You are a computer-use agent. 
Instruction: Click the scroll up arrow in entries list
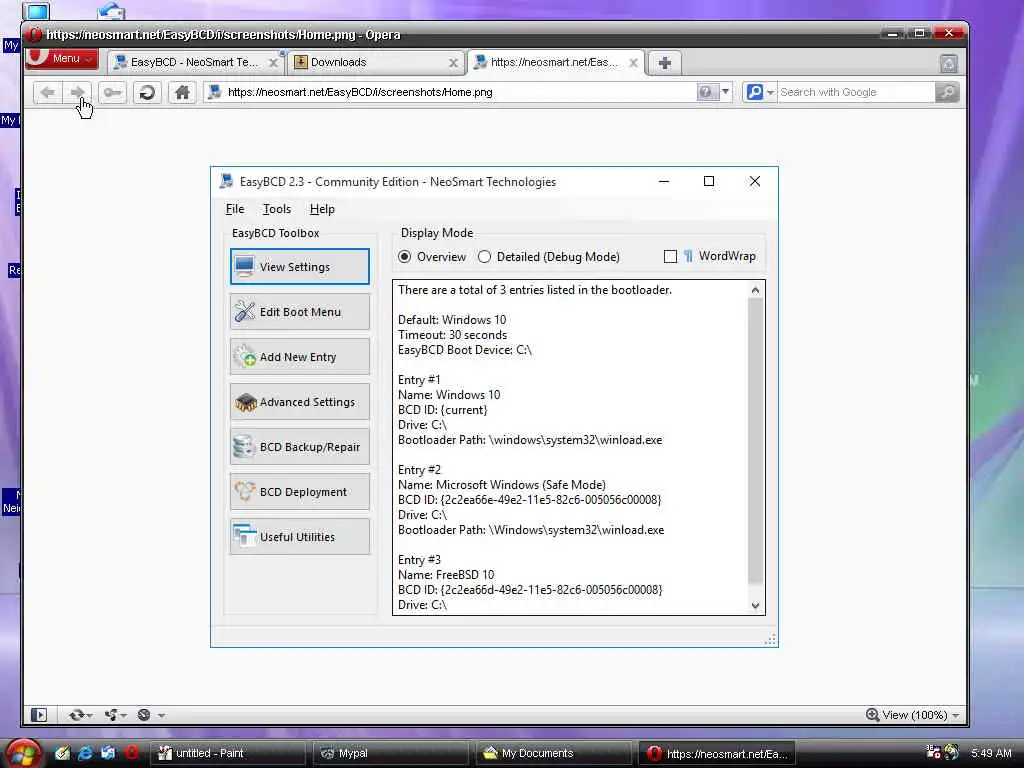pyautogui.click(x=756, y=290)
